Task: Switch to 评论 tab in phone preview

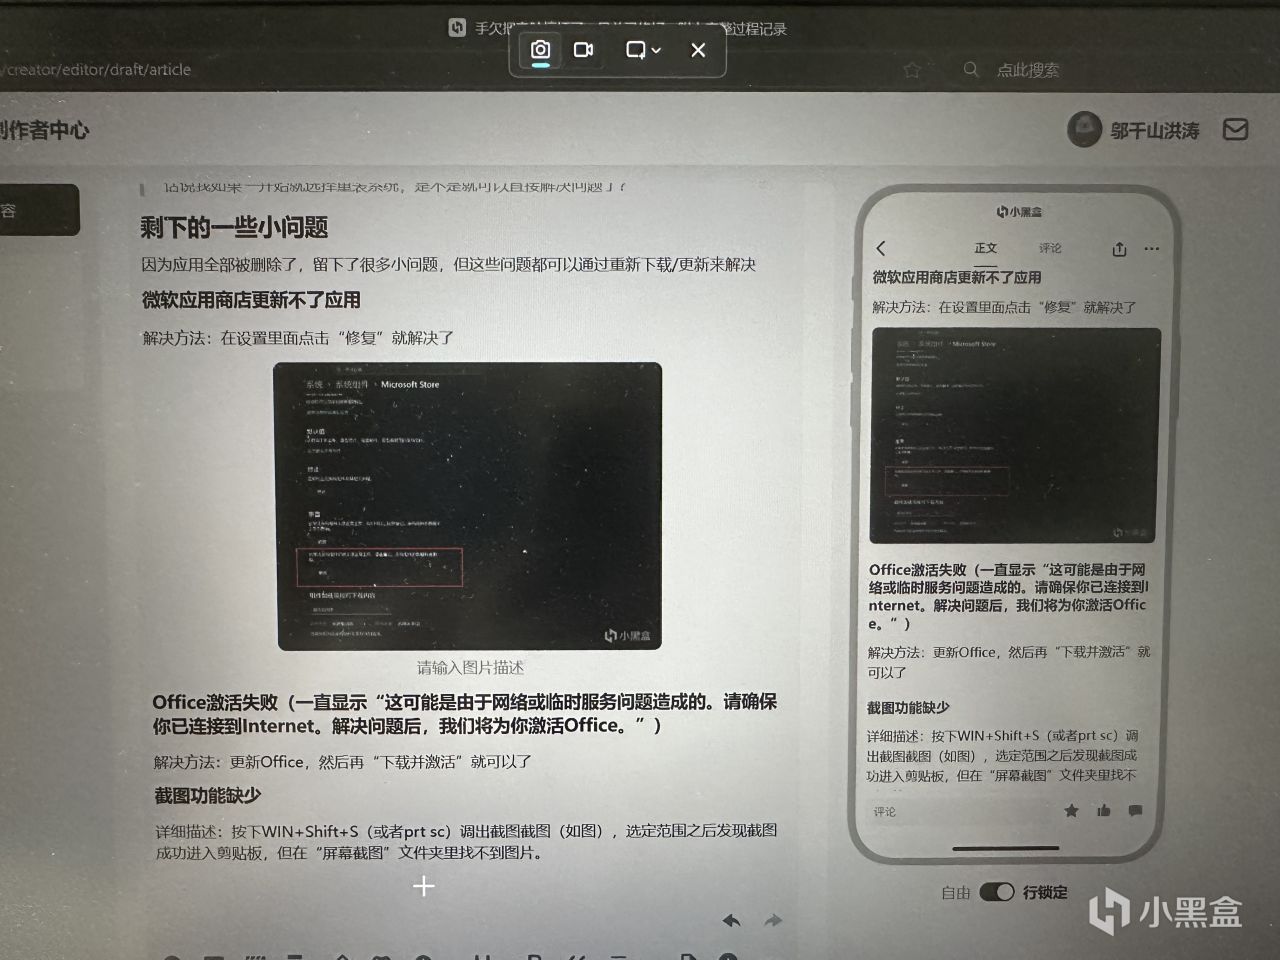Action: coord(1050,248)
